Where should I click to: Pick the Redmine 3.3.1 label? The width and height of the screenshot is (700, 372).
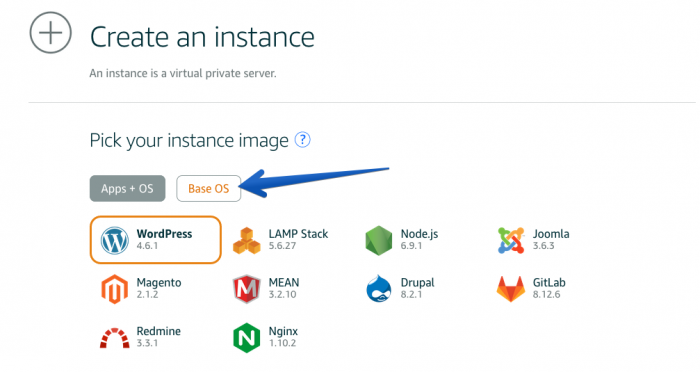pos(158,337)
